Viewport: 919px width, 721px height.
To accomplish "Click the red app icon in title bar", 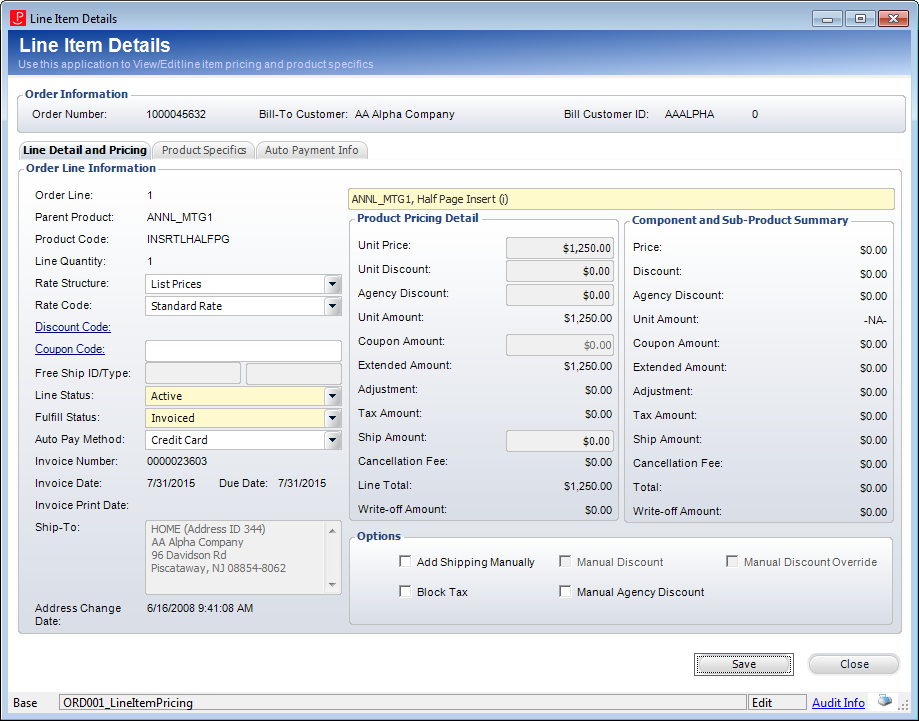I will (18, 18).
